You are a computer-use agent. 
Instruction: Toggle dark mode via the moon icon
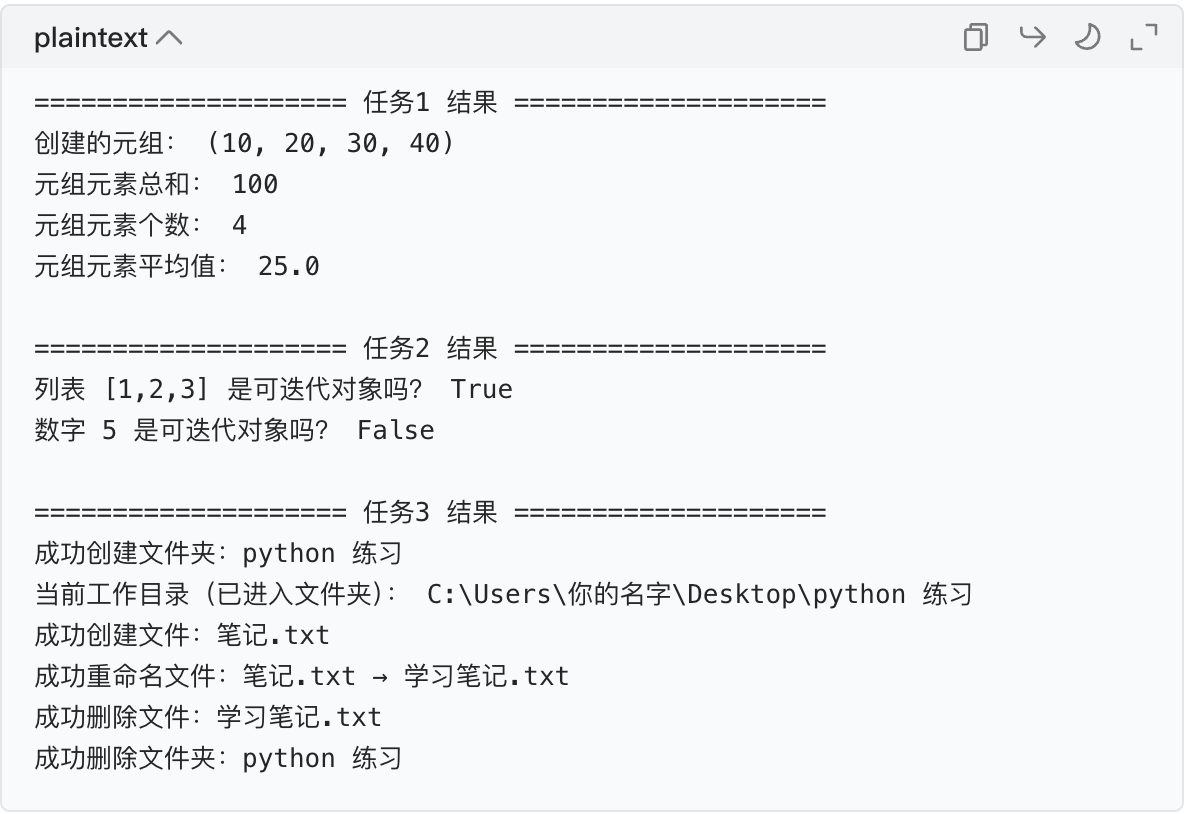[x=1087, y=37]
